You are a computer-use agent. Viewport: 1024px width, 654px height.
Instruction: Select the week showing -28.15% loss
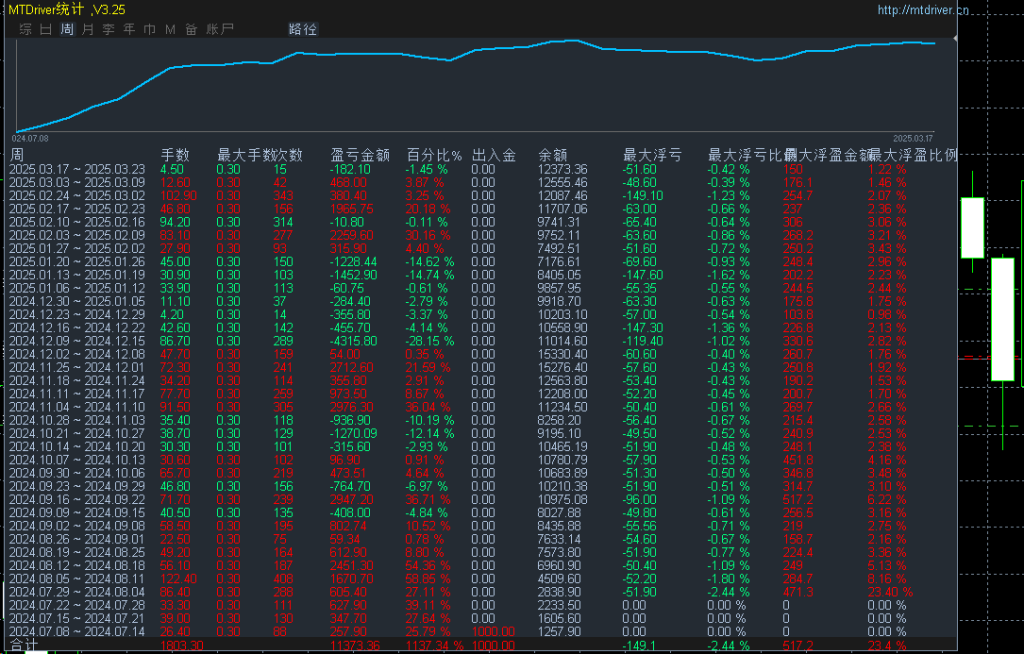click(x=80, y=340)
